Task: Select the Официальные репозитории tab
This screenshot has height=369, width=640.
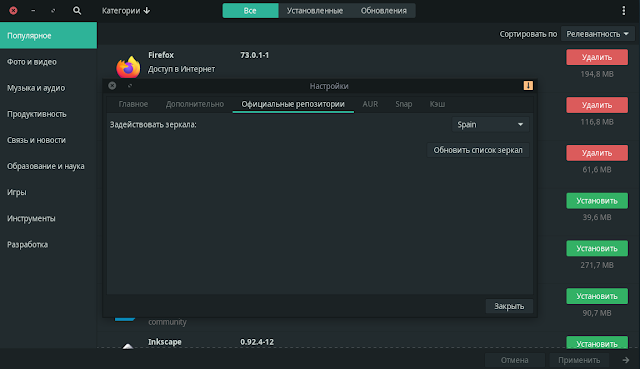Action: tap(293, 104)
